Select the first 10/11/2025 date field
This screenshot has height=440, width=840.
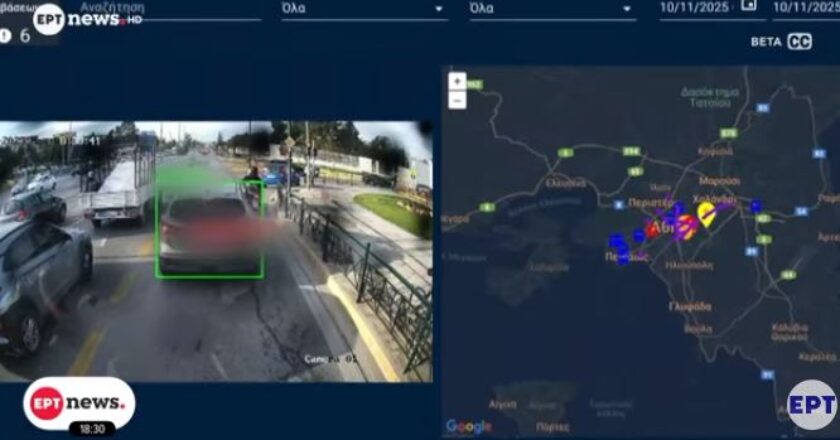696,8
